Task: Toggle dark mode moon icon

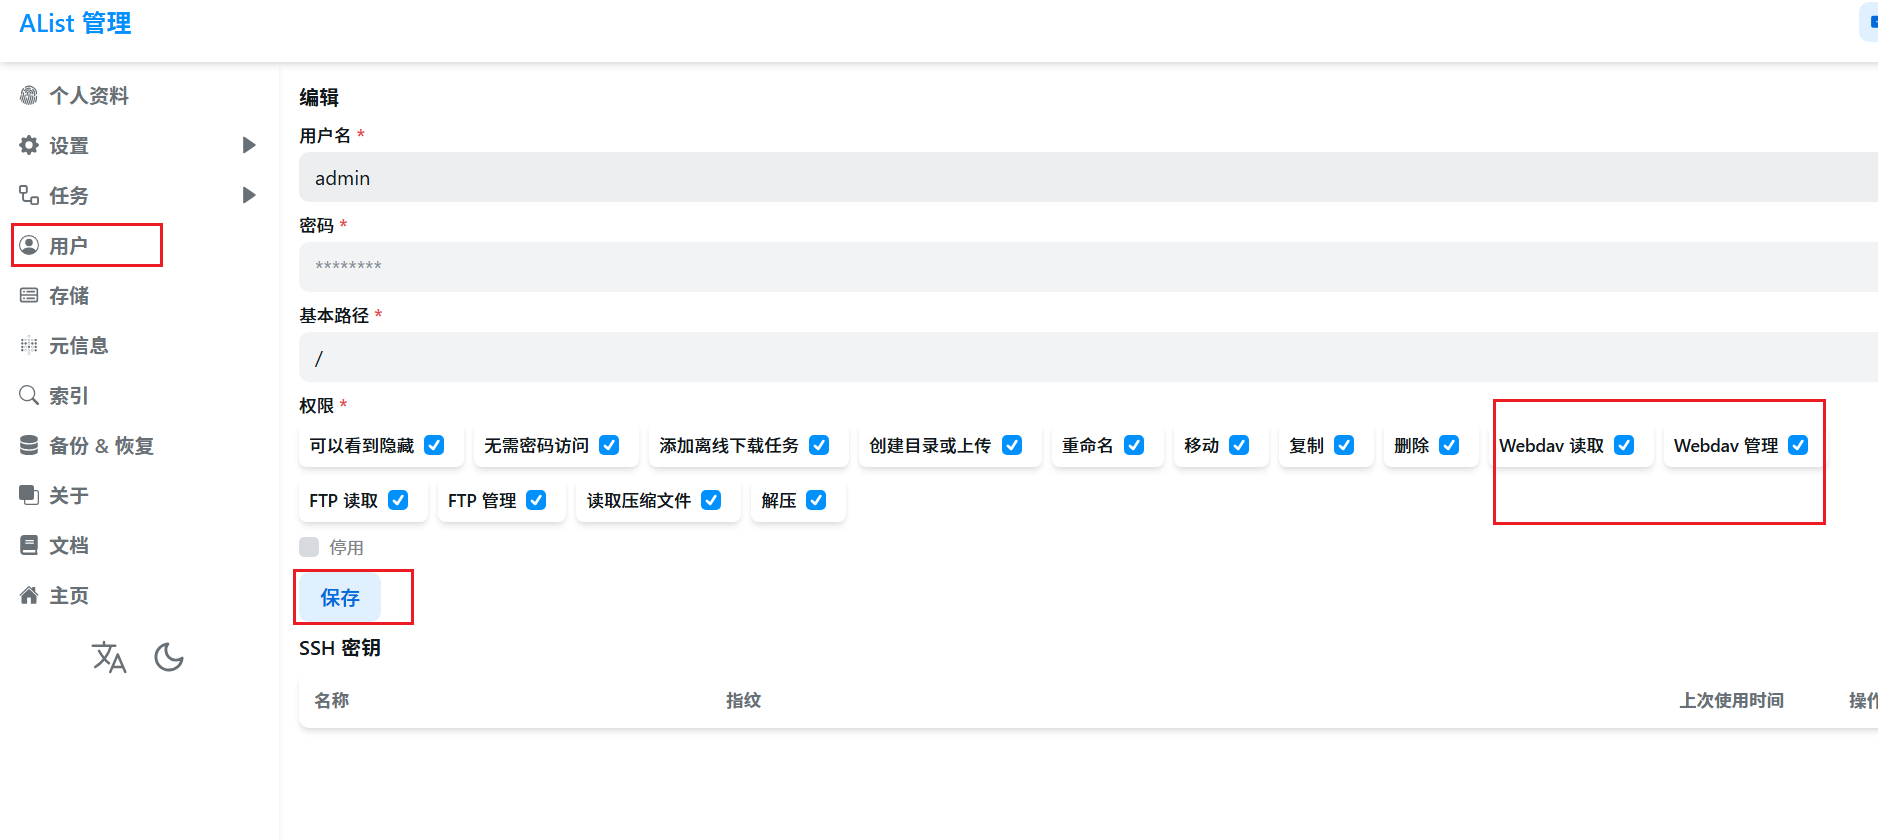Action: (x=169, y=657)
